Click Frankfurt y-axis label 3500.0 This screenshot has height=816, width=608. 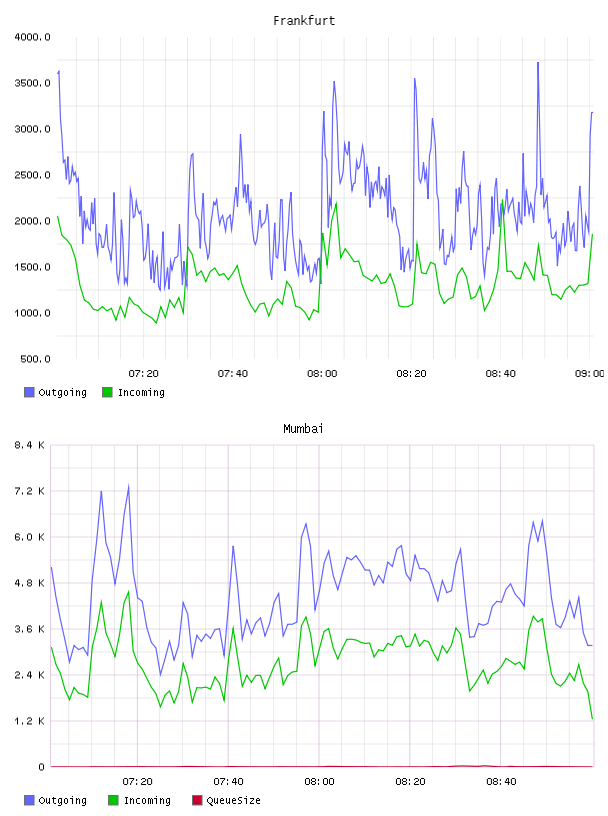point(33,83)
